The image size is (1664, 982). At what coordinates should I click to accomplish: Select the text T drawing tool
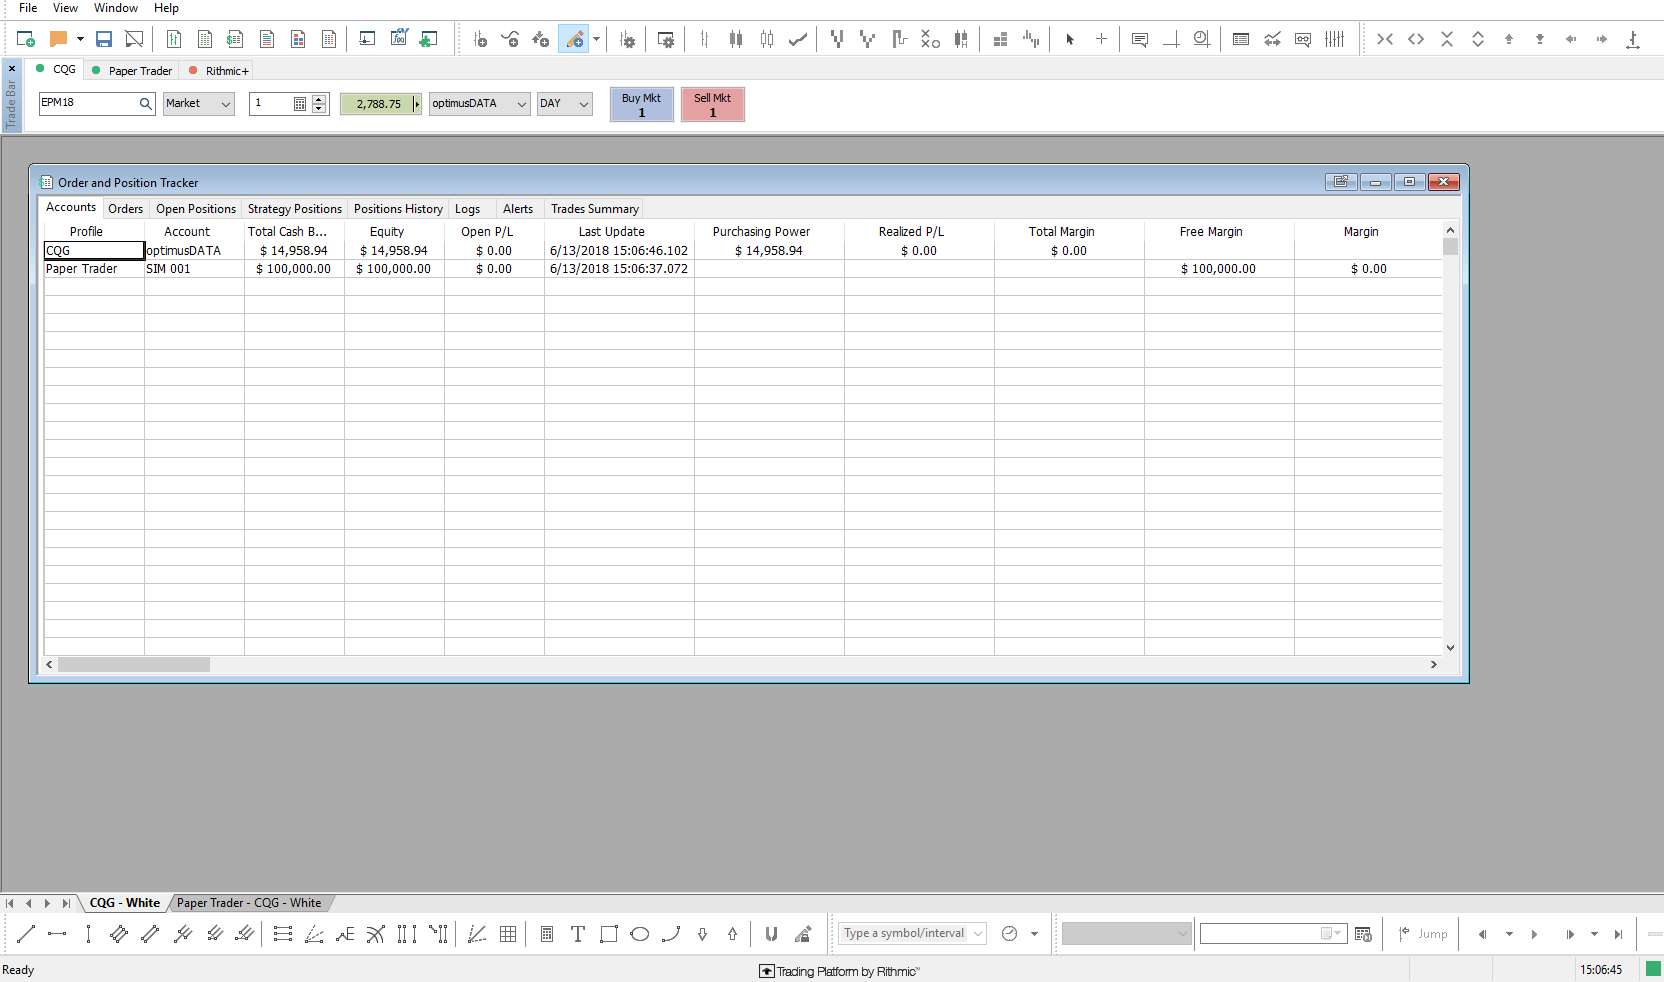pos(578,934)
